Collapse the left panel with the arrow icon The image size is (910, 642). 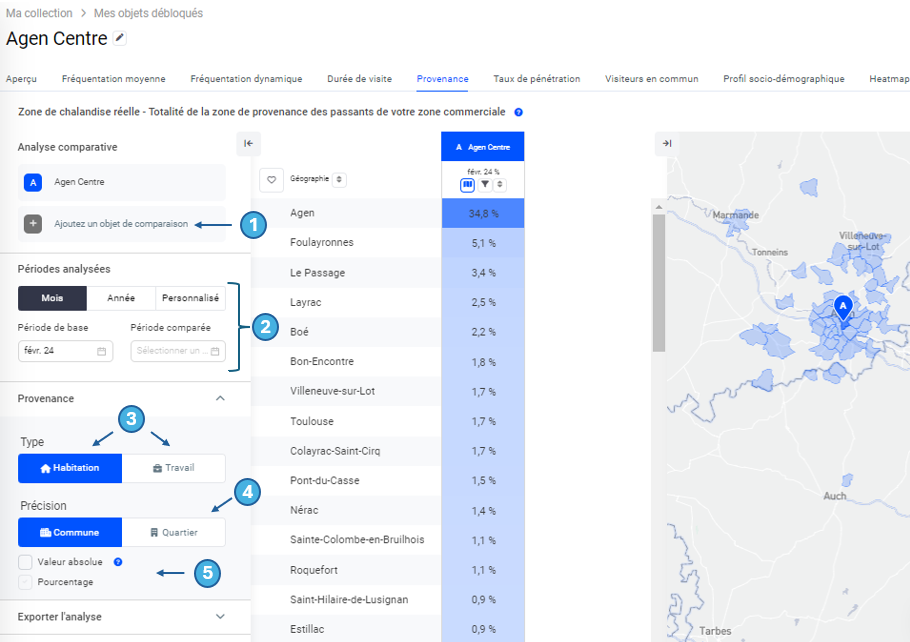(248, 144)
